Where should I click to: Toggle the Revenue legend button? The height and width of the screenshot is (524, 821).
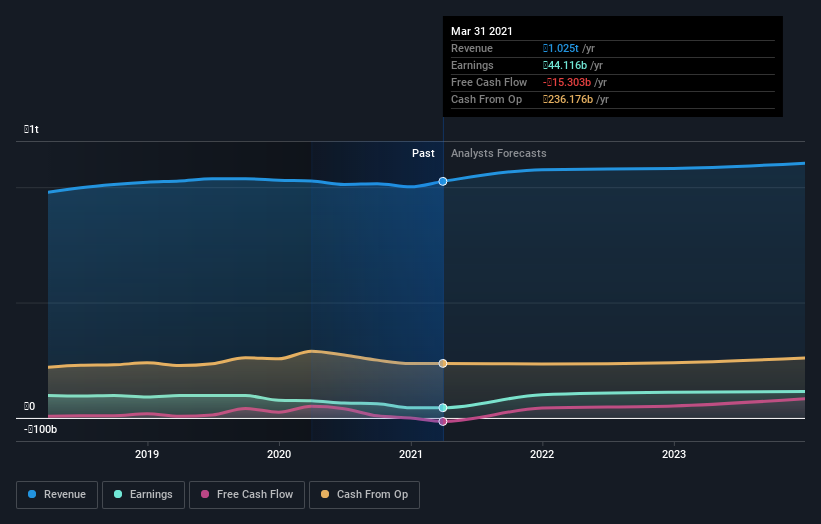[57, 495]
